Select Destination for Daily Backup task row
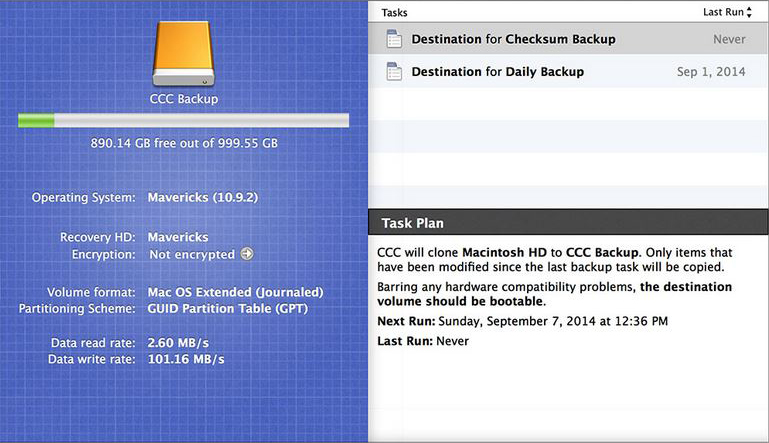This screenshot has height=443, width=769. click(497, 72)
